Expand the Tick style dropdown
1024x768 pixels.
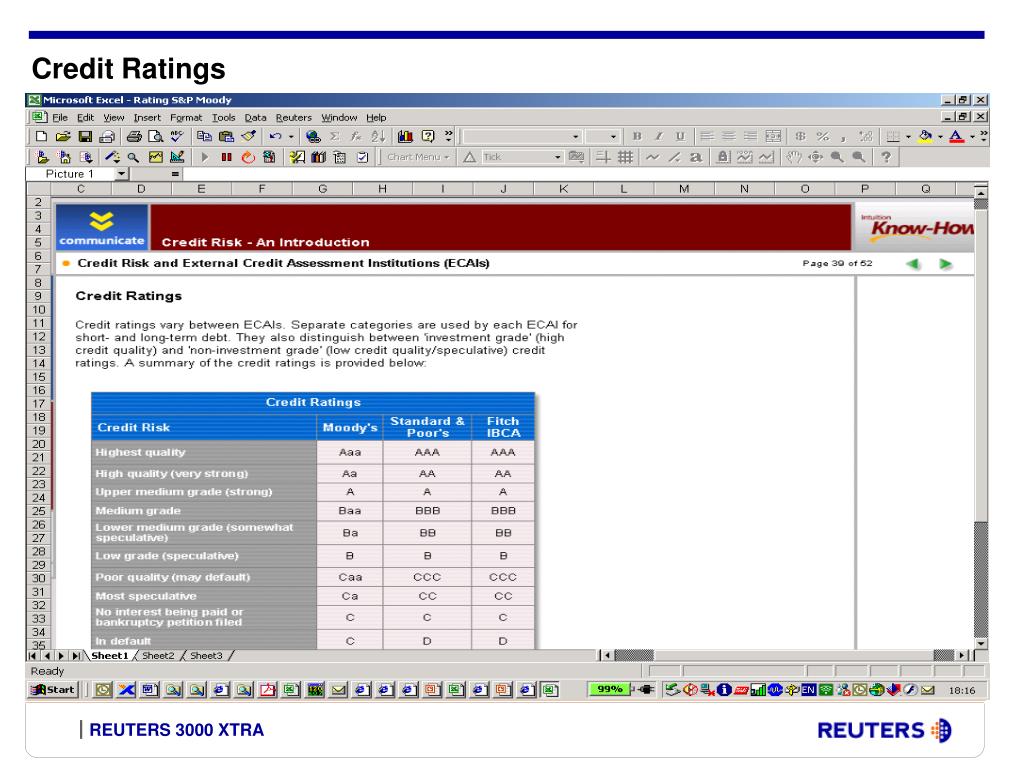point(558,157)
